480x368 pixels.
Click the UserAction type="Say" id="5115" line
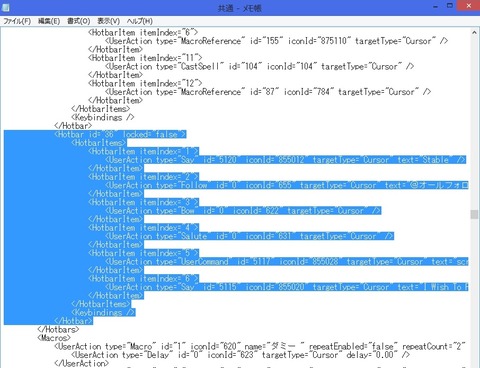(287, 287)
